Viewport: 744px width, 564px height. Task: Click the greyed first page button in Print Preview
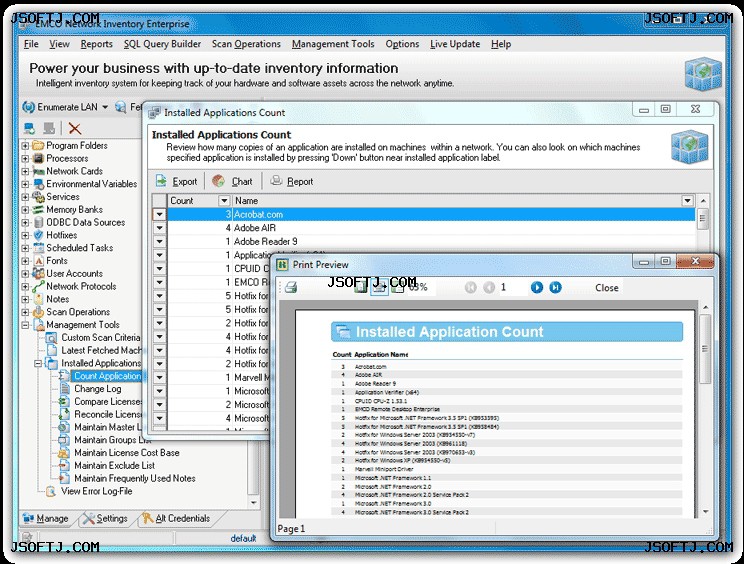[470, 287]
